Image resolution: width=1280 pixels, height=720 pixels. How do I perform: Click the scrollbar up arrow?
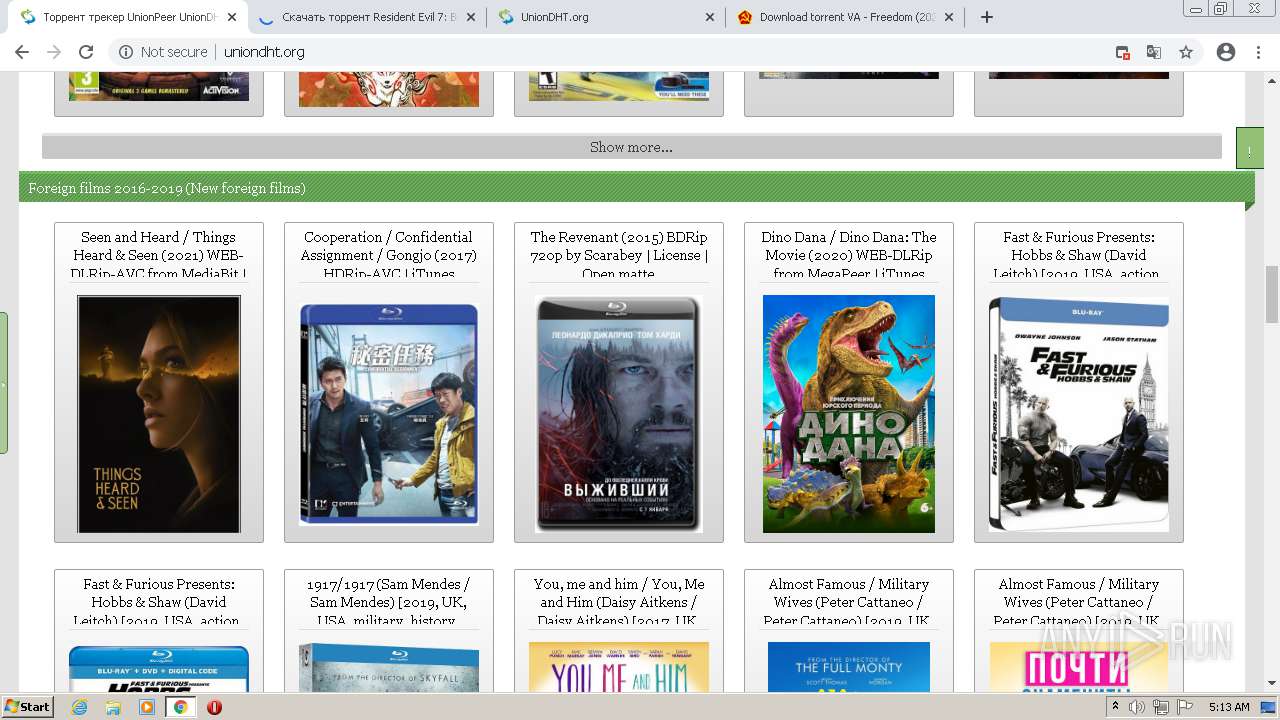click(1272, 79)
